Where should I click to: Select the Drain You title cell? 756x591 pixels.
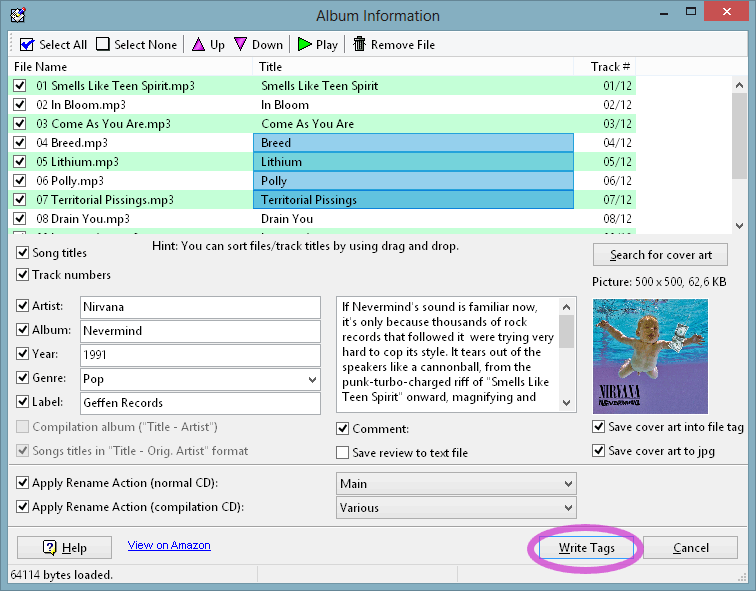pyautogui.click(x=413, y=219)
